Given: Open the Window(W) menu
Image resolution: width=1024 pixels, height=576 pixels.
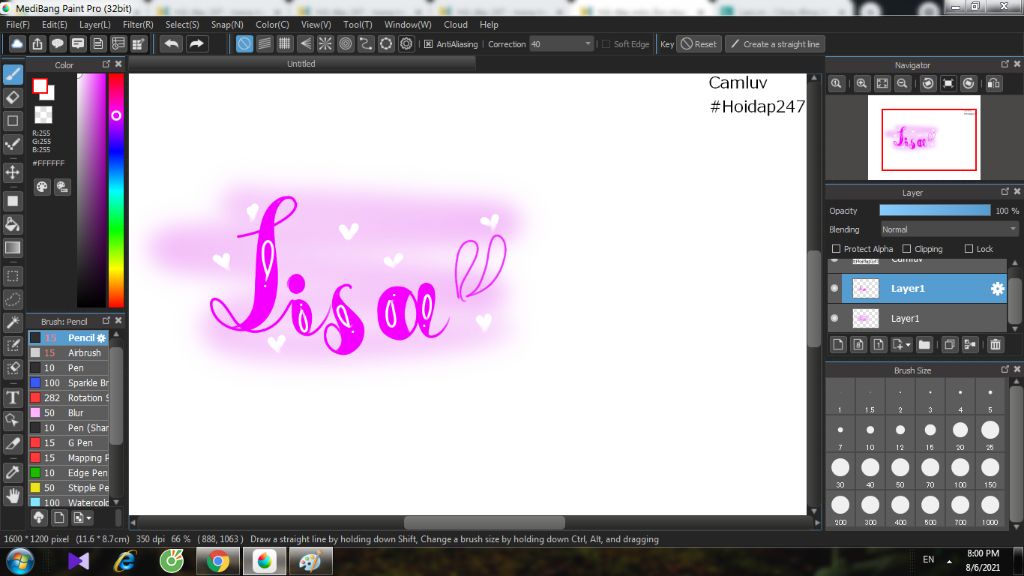Looking at the screenshot, I should (408, 25).
